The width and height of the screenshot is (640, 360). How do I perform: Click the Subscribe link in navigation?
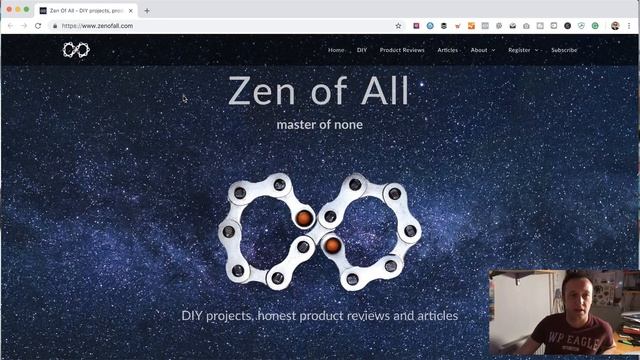[x=564, y=50]
